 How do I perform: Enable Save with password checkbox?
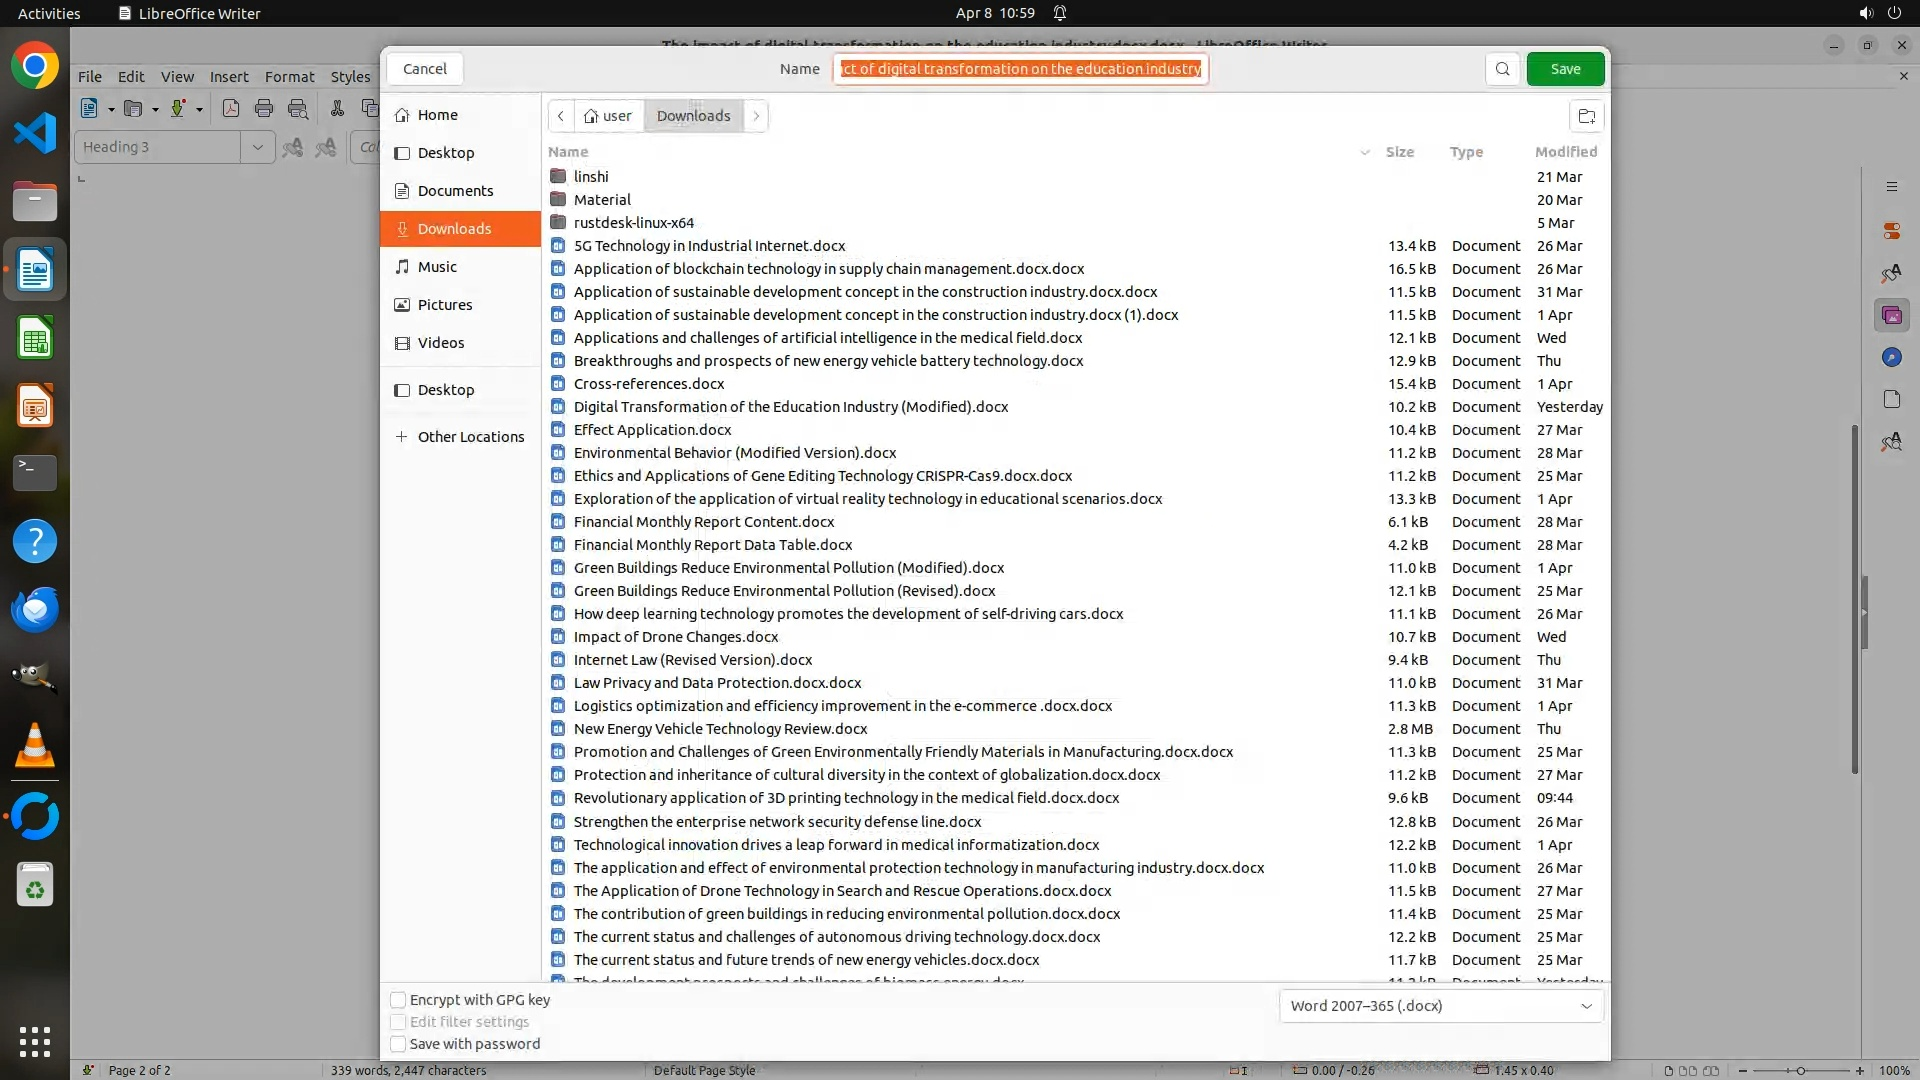pyautogui.click(x=398, y=1044)
